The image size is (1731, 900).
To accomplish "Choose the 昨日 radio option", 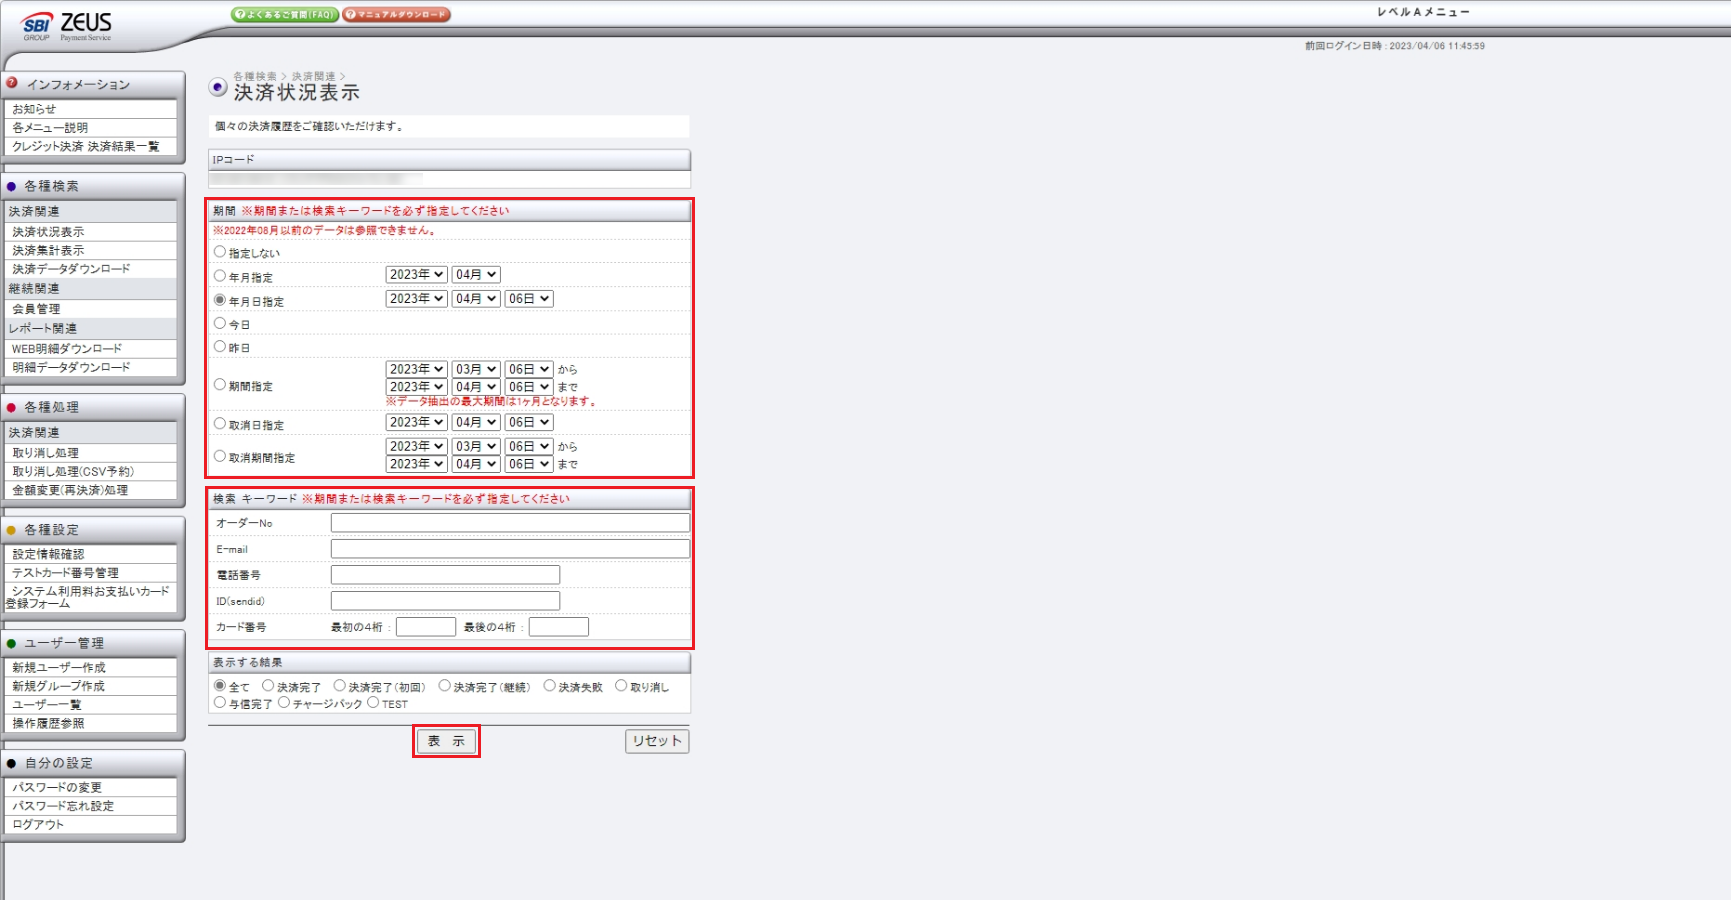I will pyautogui.click(x=220, y=346).
